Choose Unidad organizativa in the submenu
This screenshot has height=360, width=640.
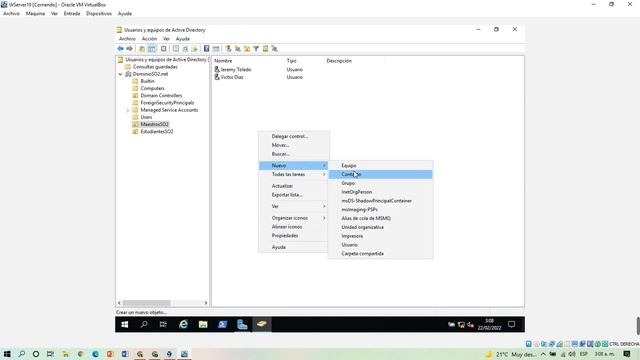point(380,227)
